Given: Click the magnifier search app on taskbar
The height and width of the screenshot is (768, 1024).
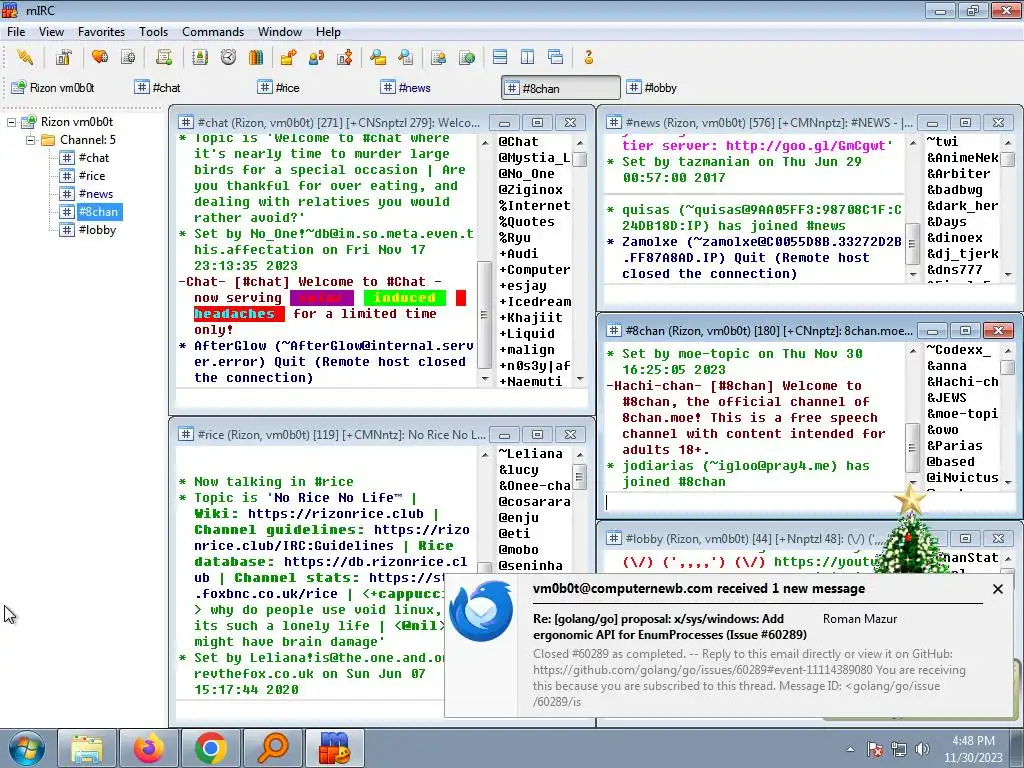Looking at the screenshot, I should click(272, 748).
